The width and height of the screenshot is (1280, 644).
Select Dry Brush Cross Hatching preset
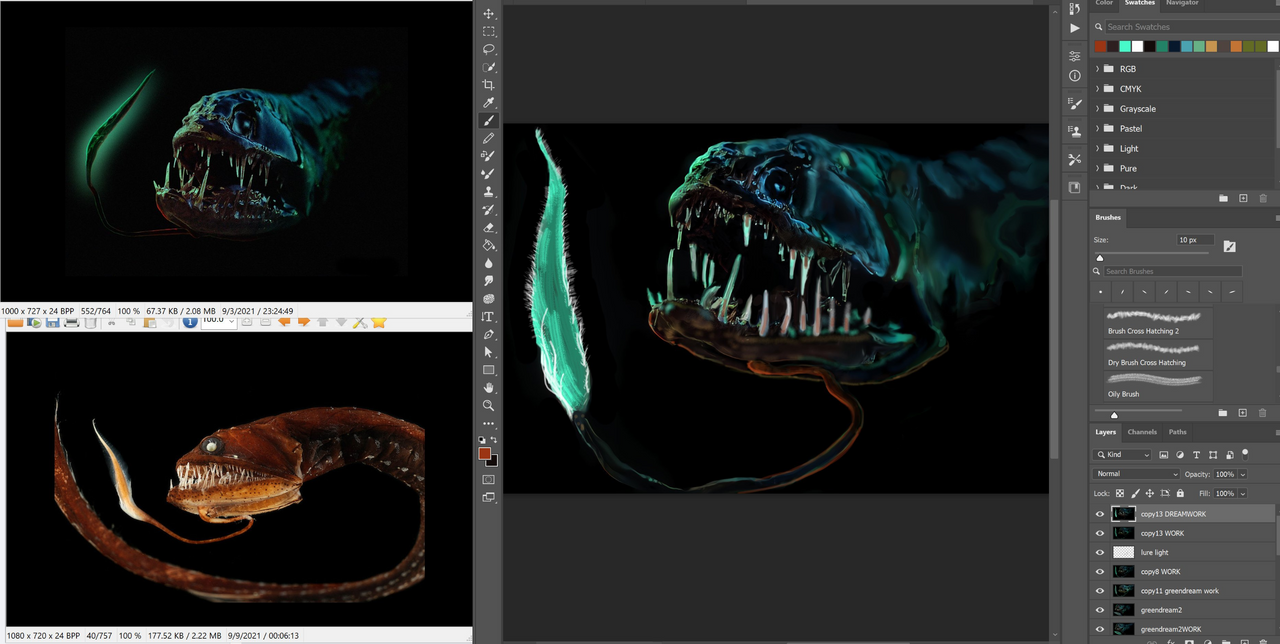pyautogui.click(x=1159, y=355)
